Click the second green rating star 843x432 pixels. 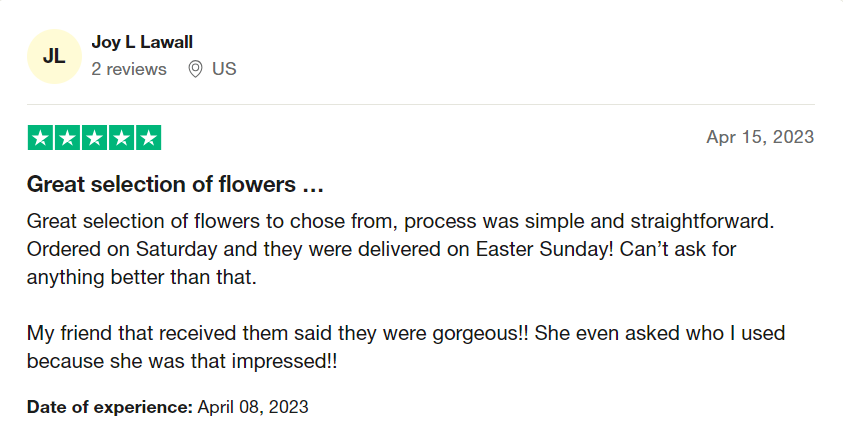pos(67,138)
